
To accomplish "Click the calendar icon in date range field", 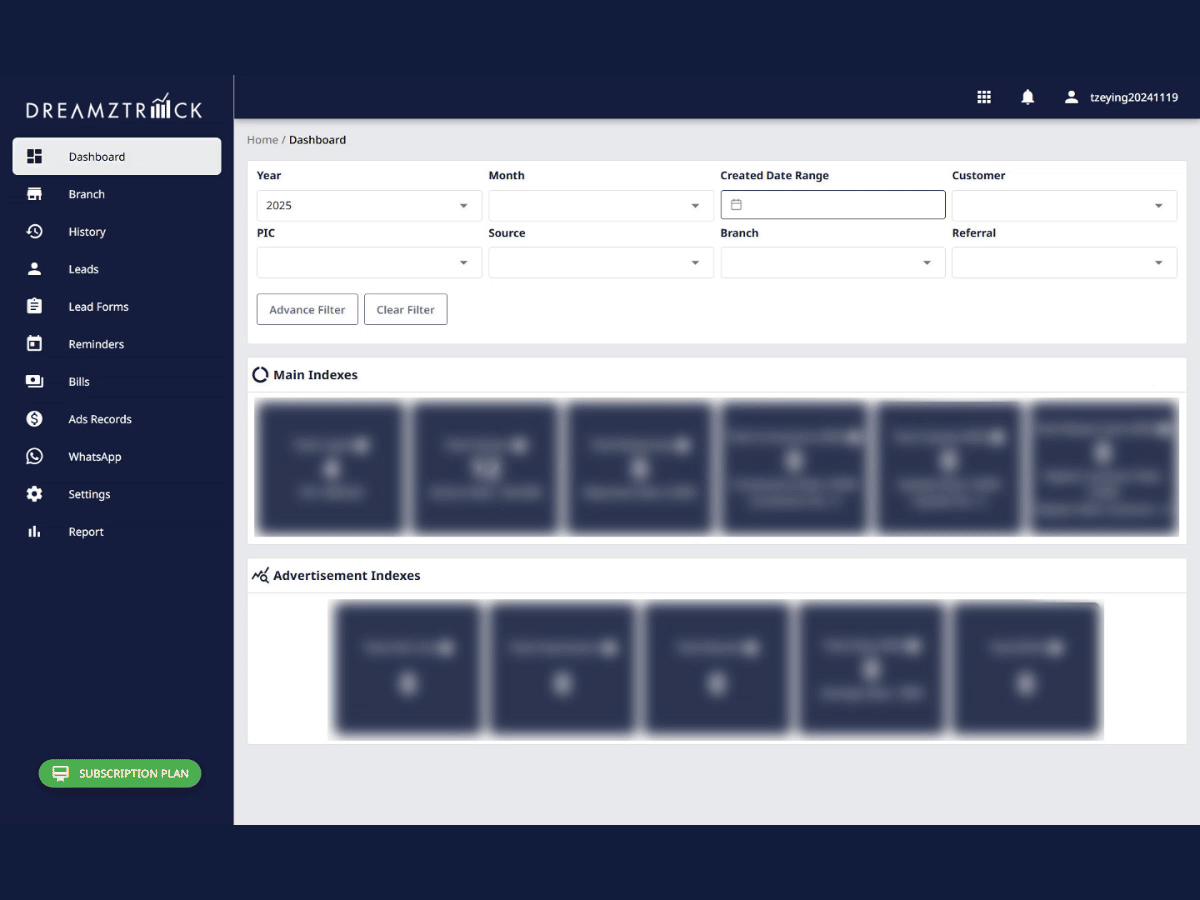I will point(736,205).
